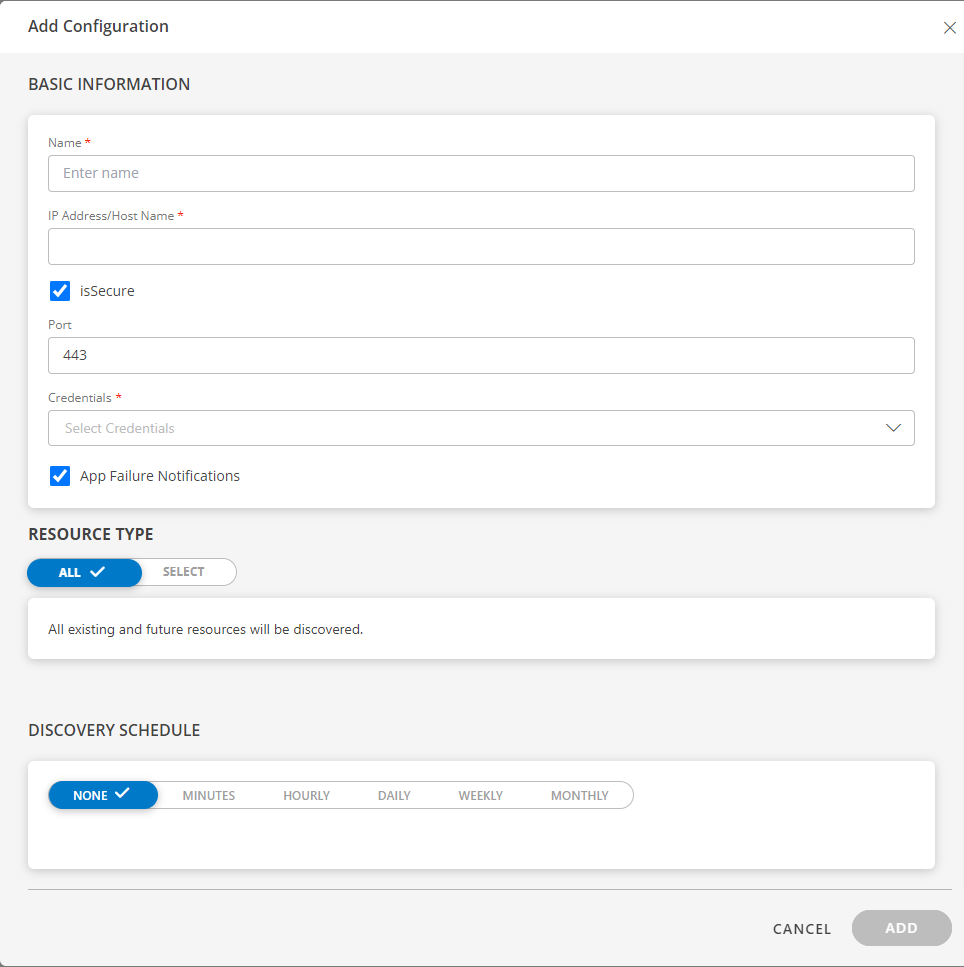Screen dimensions: 964x967
Task: Click the Port field showing 443
Action: point(481,355)
